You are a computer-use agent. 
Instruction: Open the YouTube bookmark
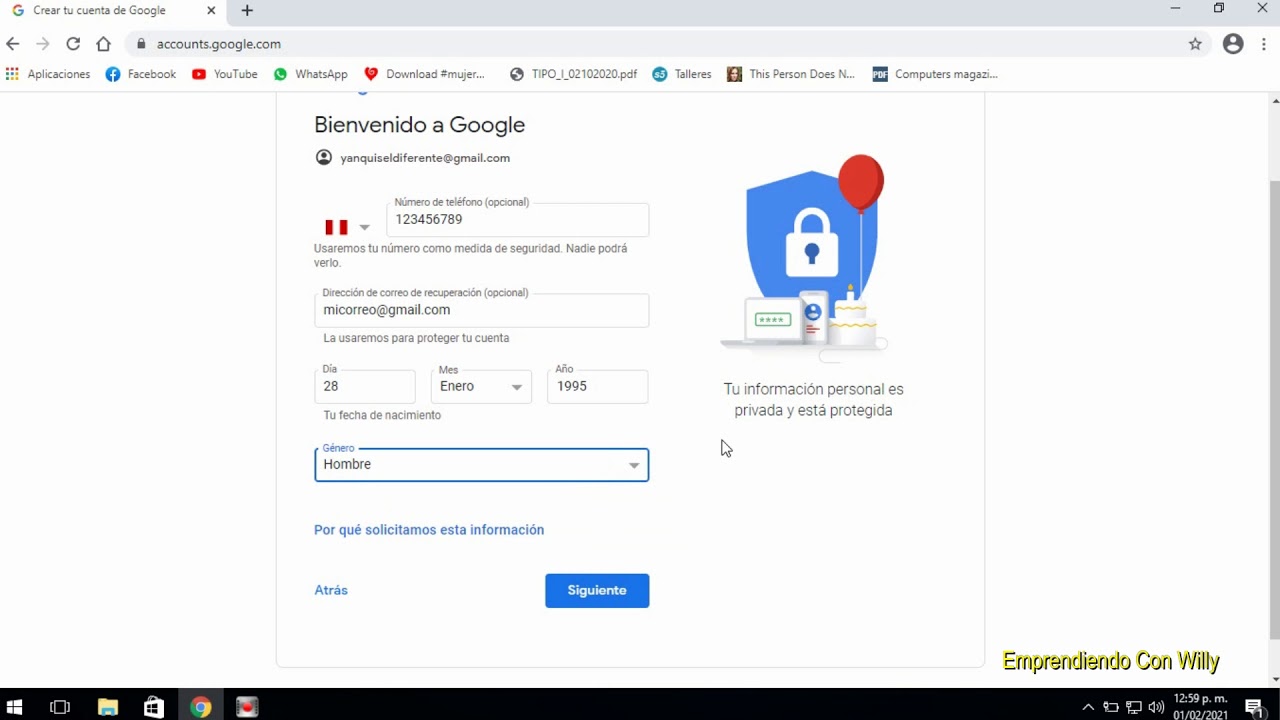coord(225,74)
